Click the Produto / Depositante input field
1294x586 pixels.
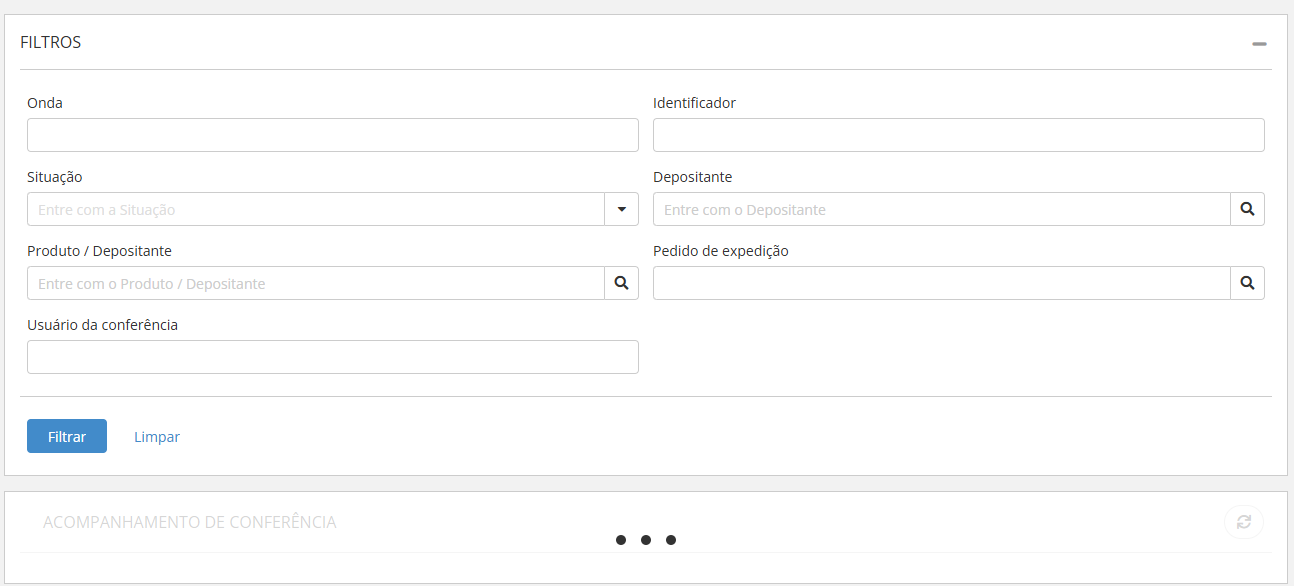(x=316, y=283)
